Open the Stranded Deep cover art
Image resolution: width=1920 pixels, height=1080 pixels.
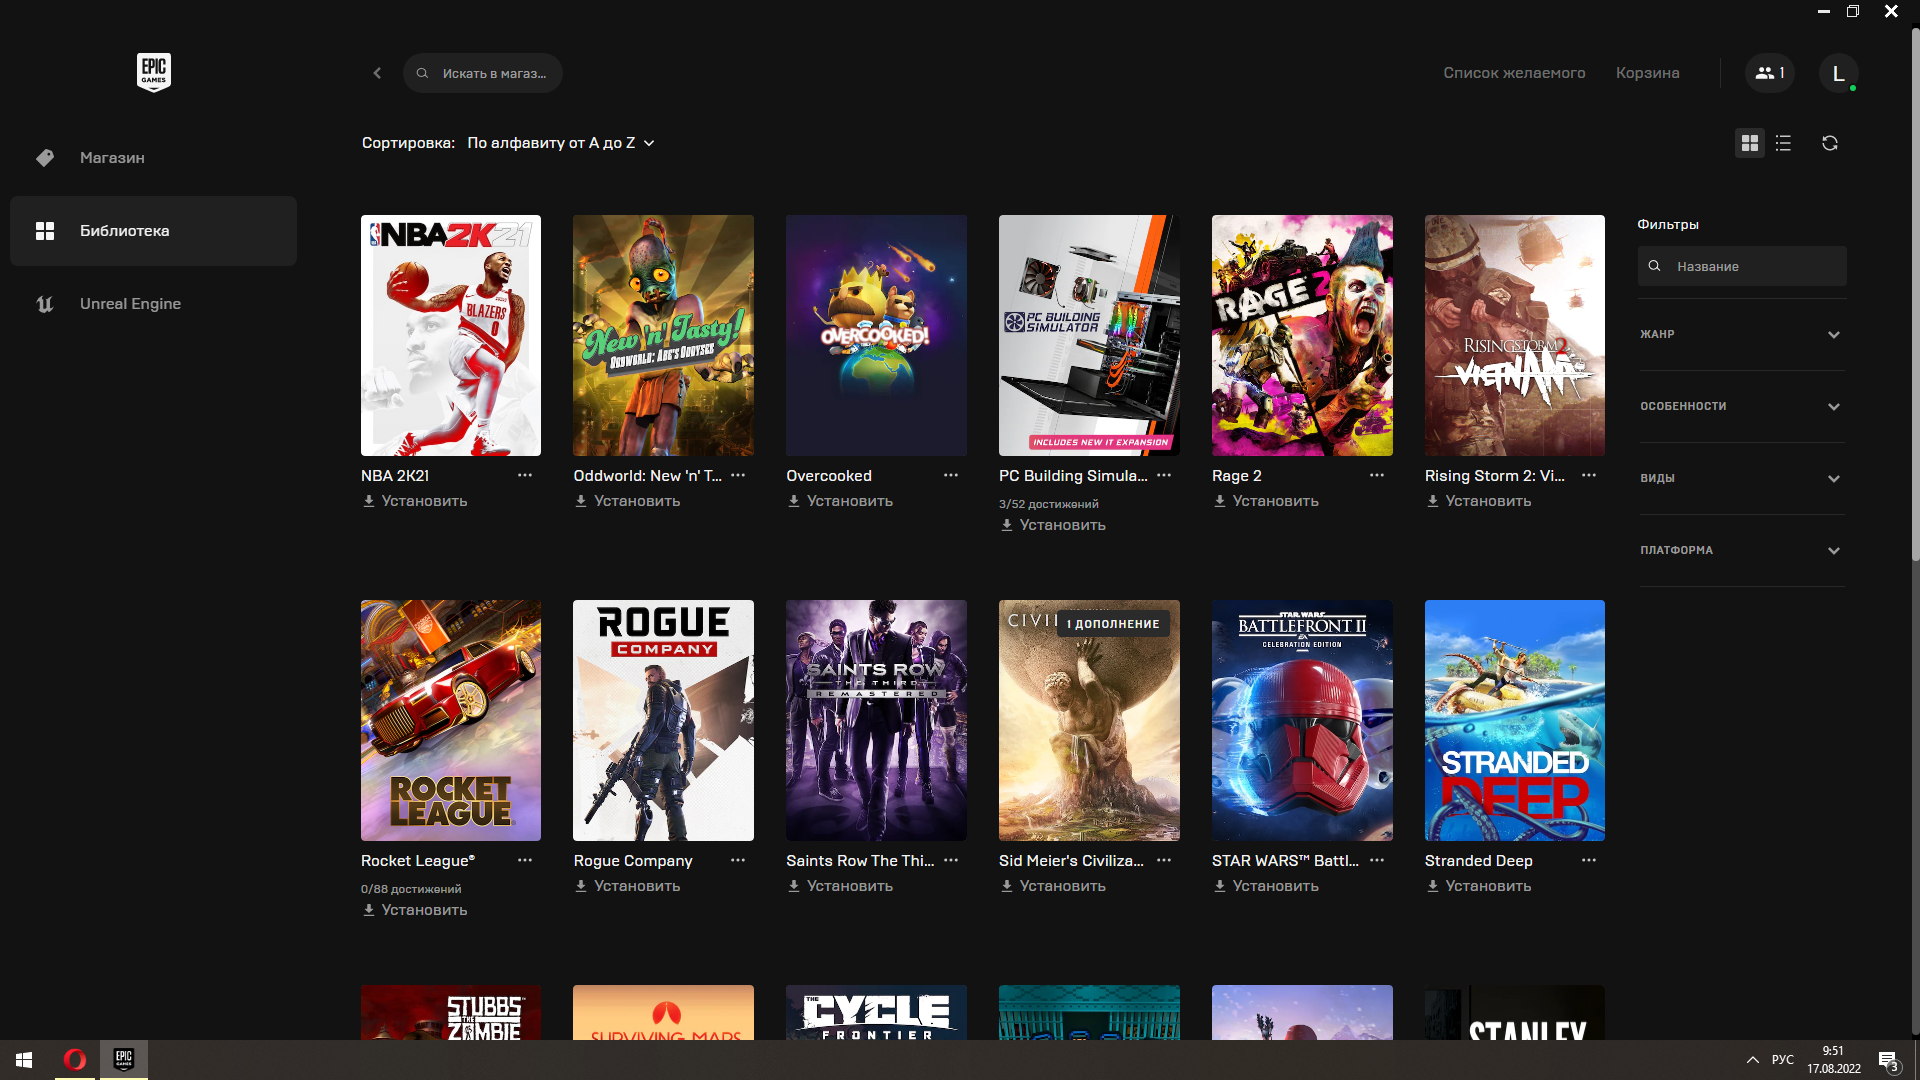tap(1515, 720)
